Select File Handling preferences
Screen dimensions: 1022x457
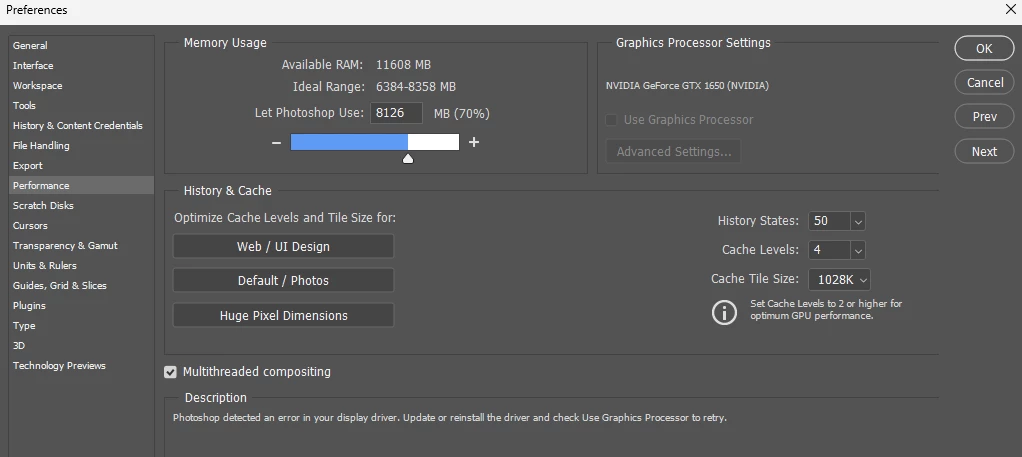81,145
